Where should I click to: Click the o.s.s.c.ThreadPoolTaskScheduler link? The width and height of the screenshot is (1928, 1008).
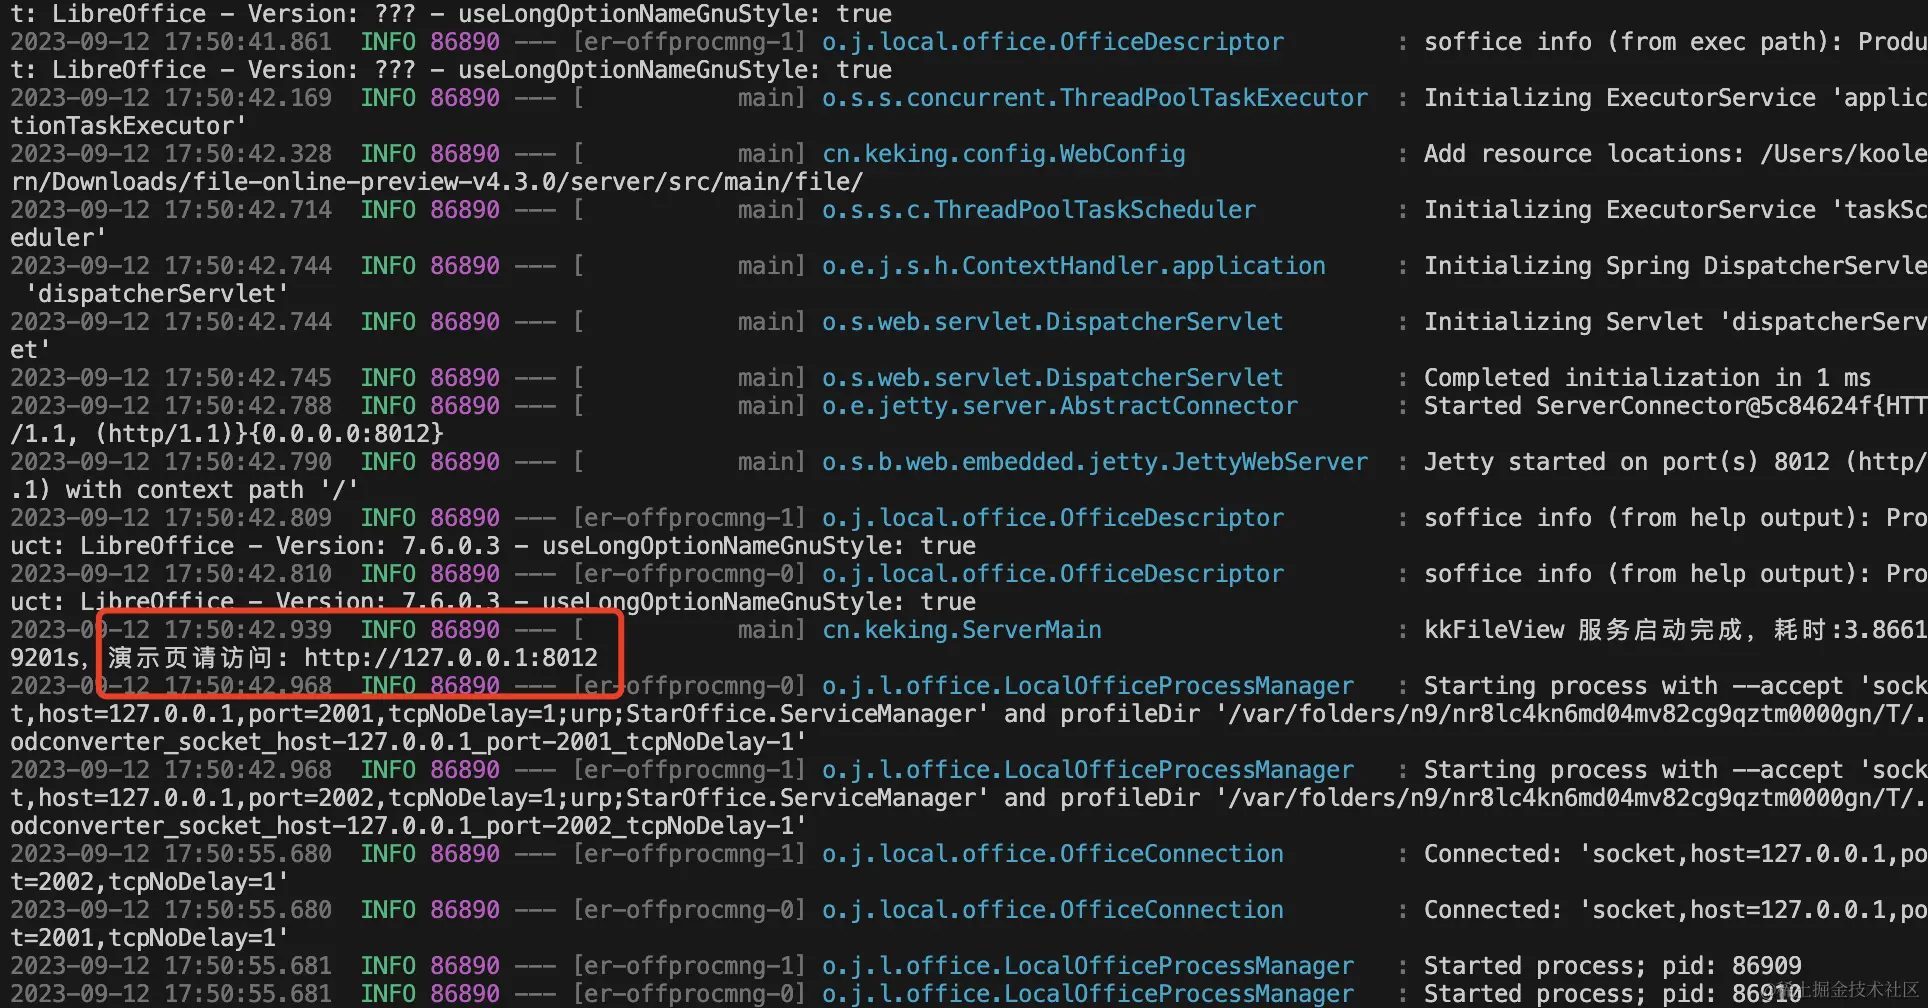(x=1040, y=209)
